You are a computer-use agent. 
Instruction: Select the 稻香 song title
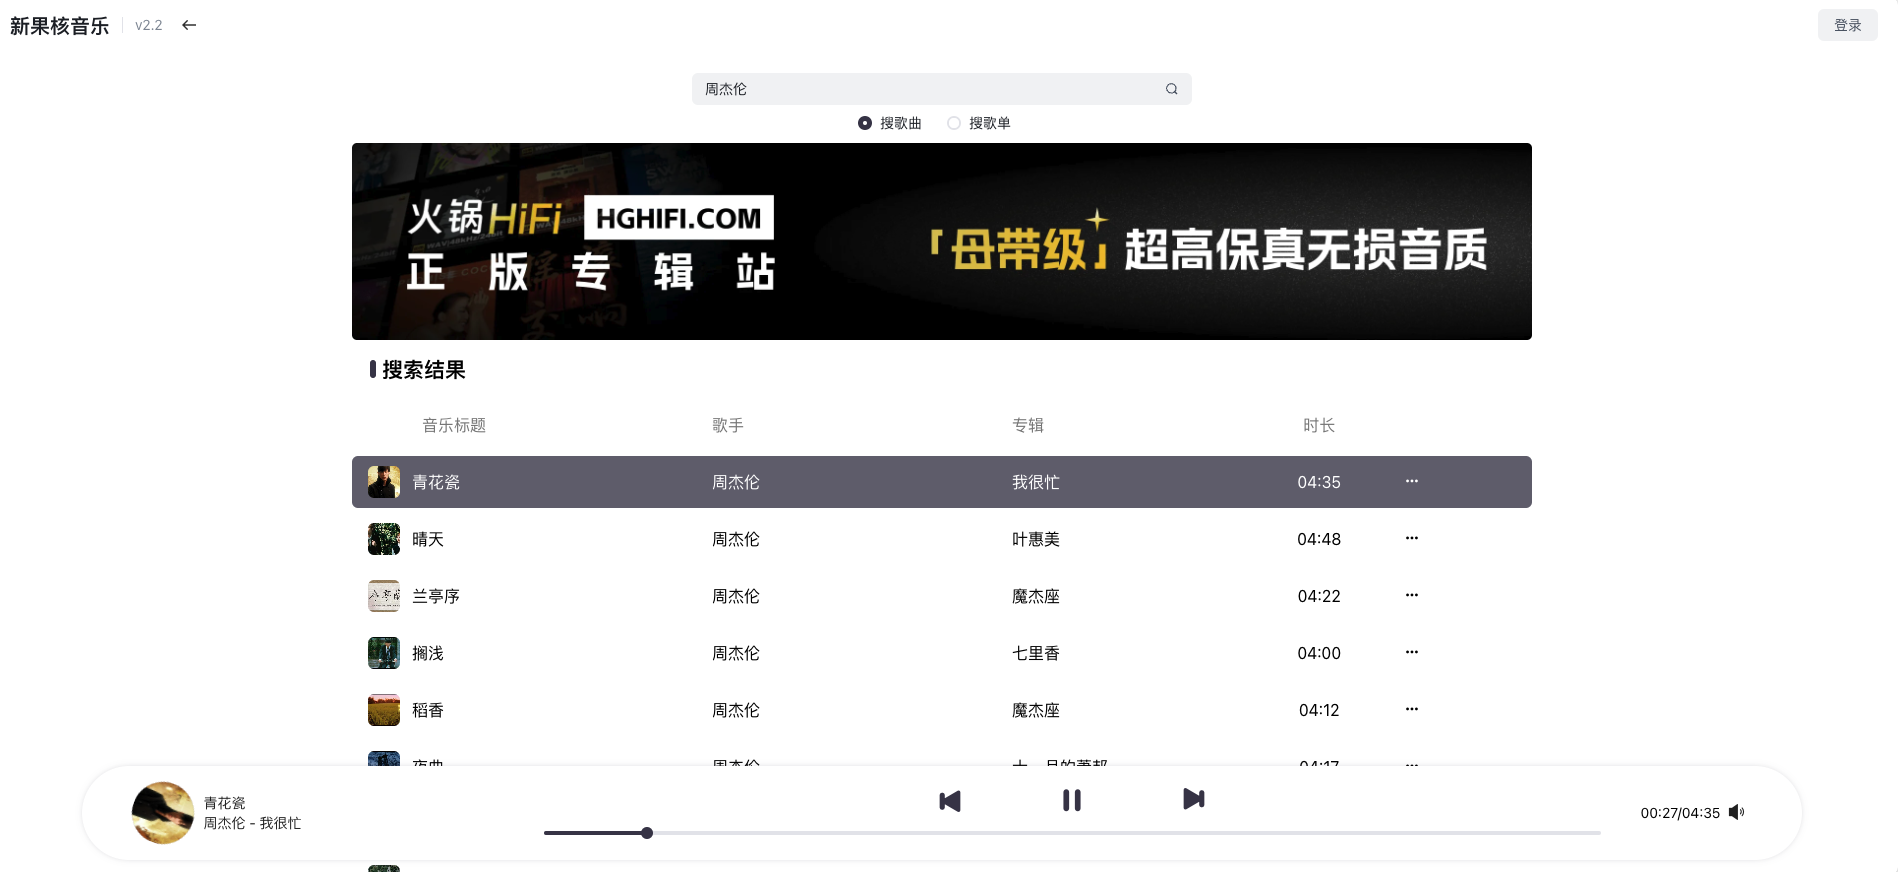click(428, 710)
